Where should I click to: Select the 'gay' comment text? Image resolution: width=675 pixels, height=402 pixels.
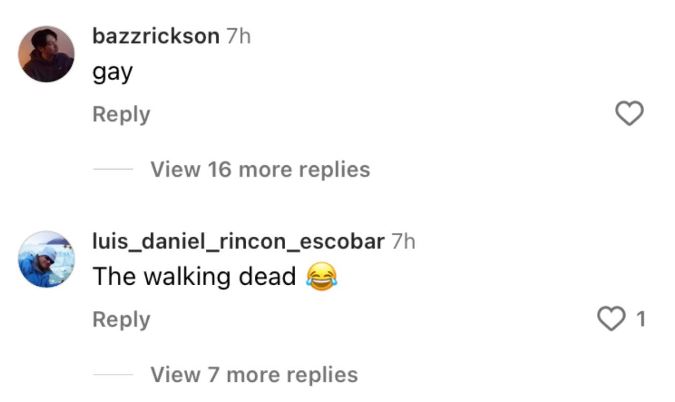[112, 73]
